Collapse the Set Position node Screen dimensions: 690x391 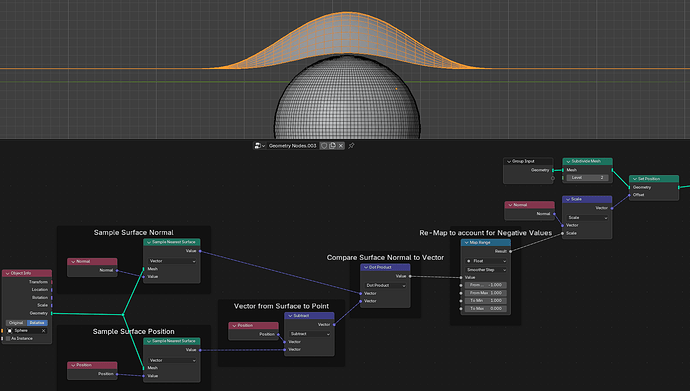click(x=635, y=179)
